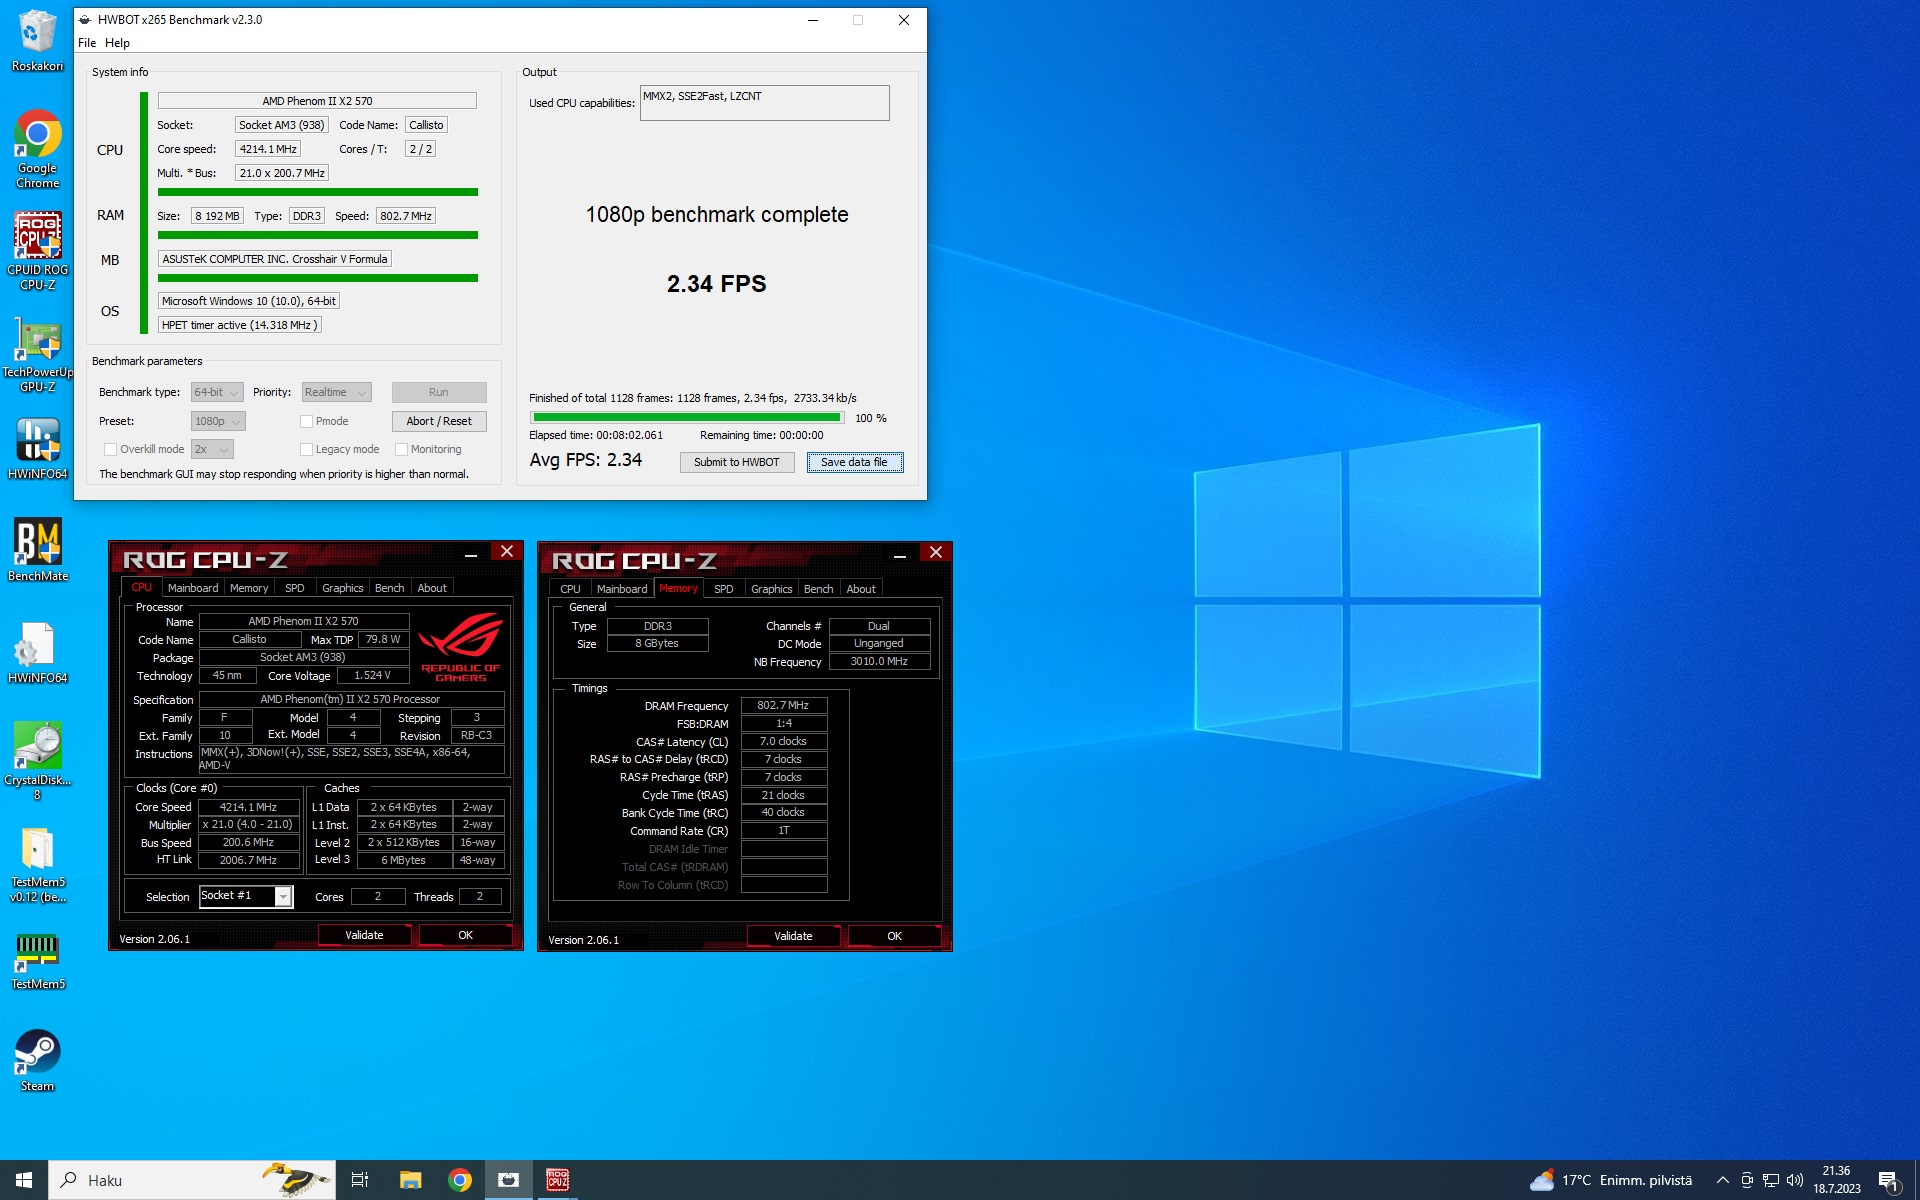This screenshot has height=1200, width=1920.
Task: Click Submit to HWBOT button
Action: (x=737, y=462)
